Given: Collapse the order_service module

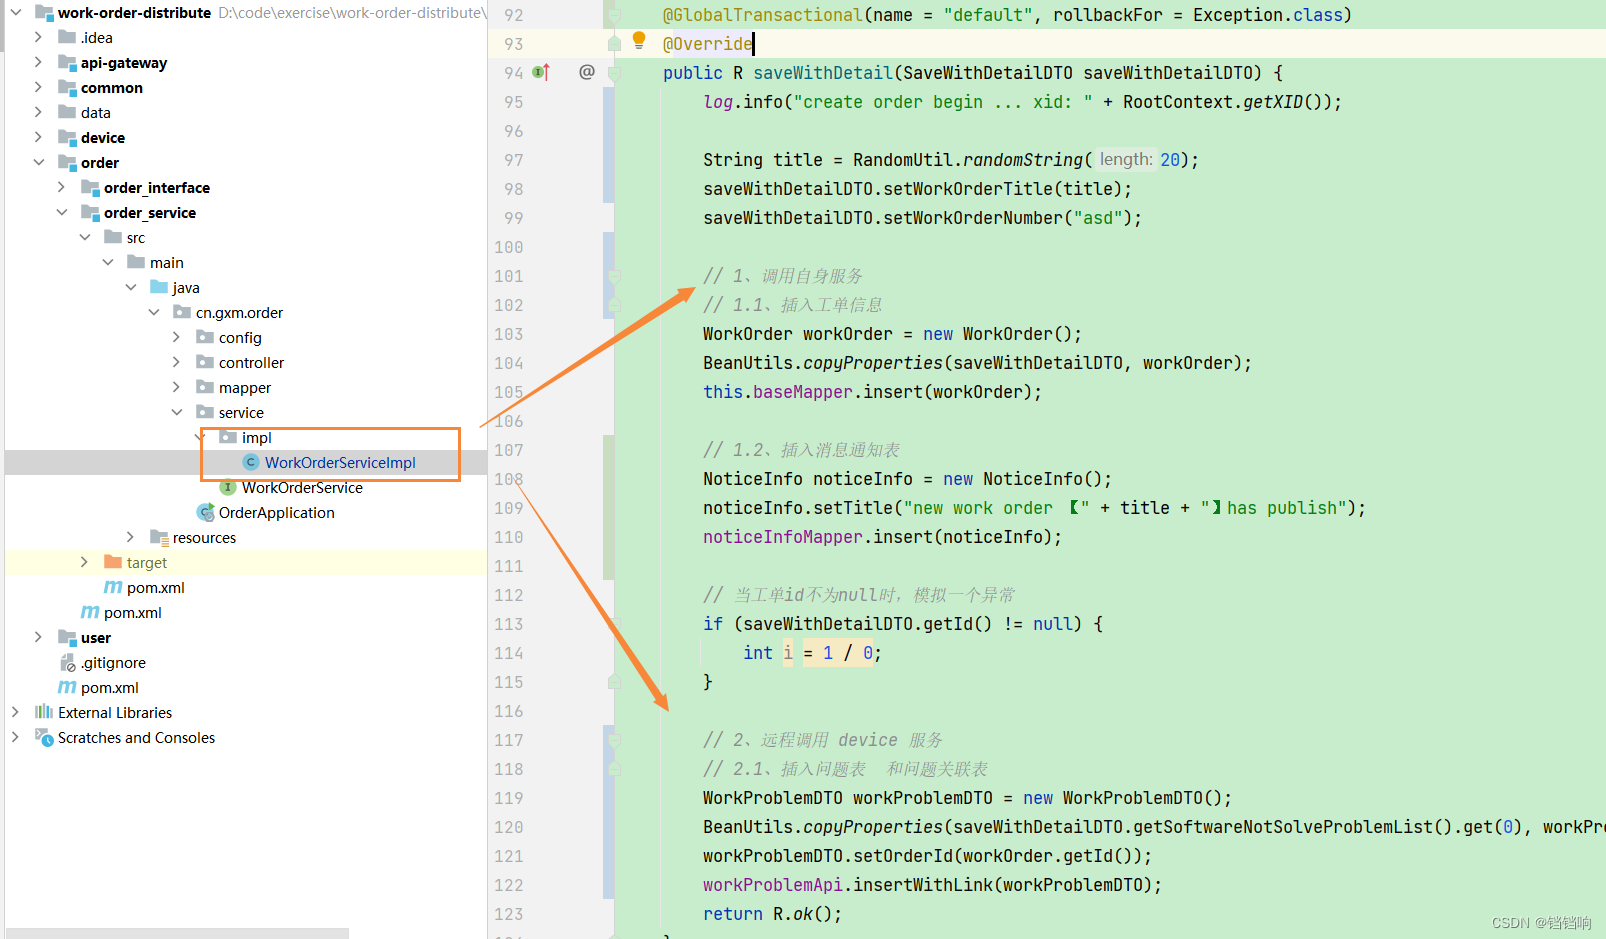Looking at the screenshot, I should pos(61,212).
